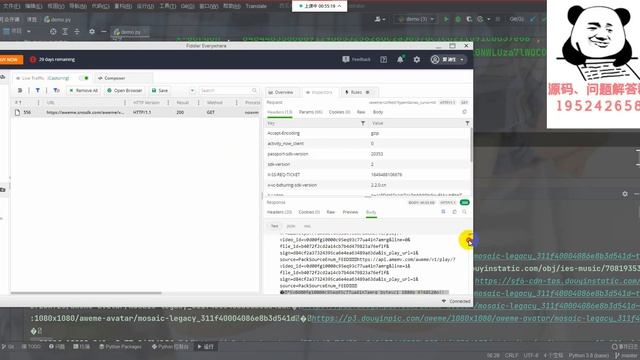640x360 pixels.
Task: Open the Translate menu in PyCharm
Action: (256, 6)
